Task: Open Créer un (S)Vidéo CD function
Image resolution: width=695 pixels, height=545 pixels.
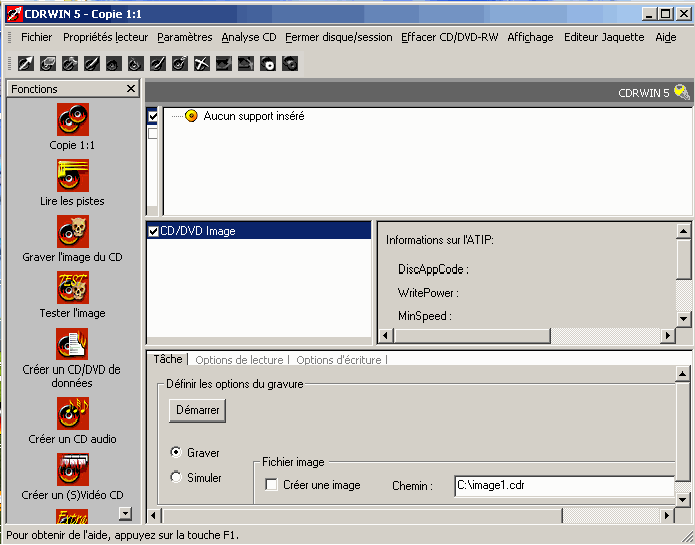Action: pyautogui.click(x=73, y=469)
